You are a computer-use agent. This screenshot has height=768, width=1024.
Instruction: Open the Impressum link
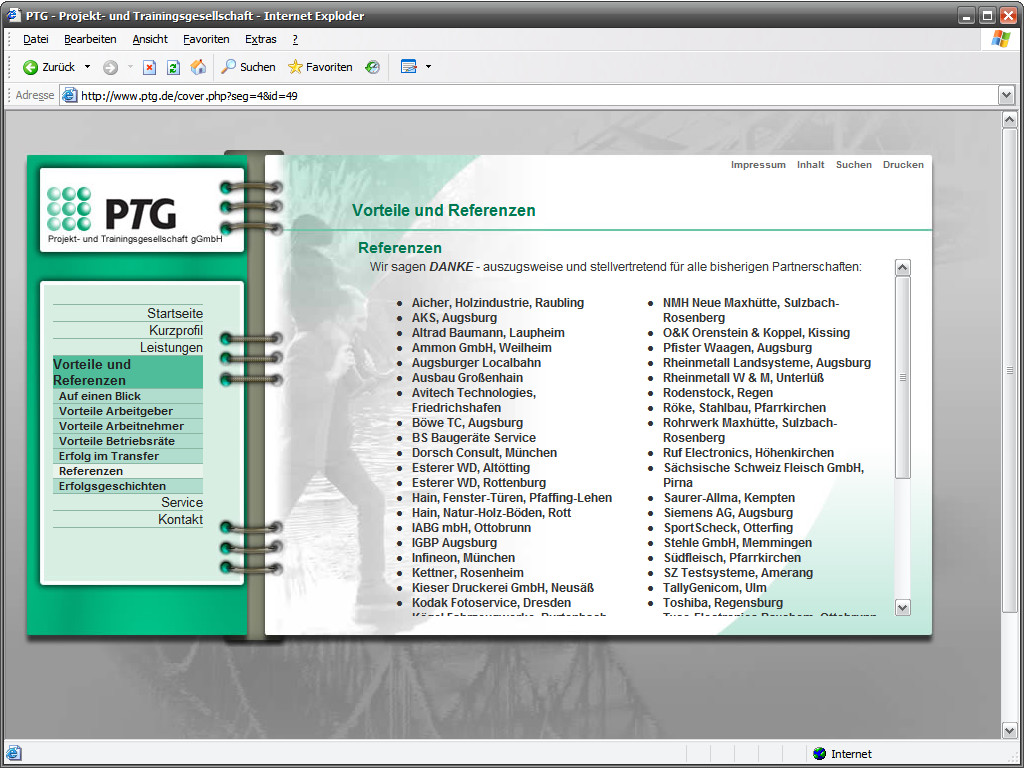coord(758,165)
